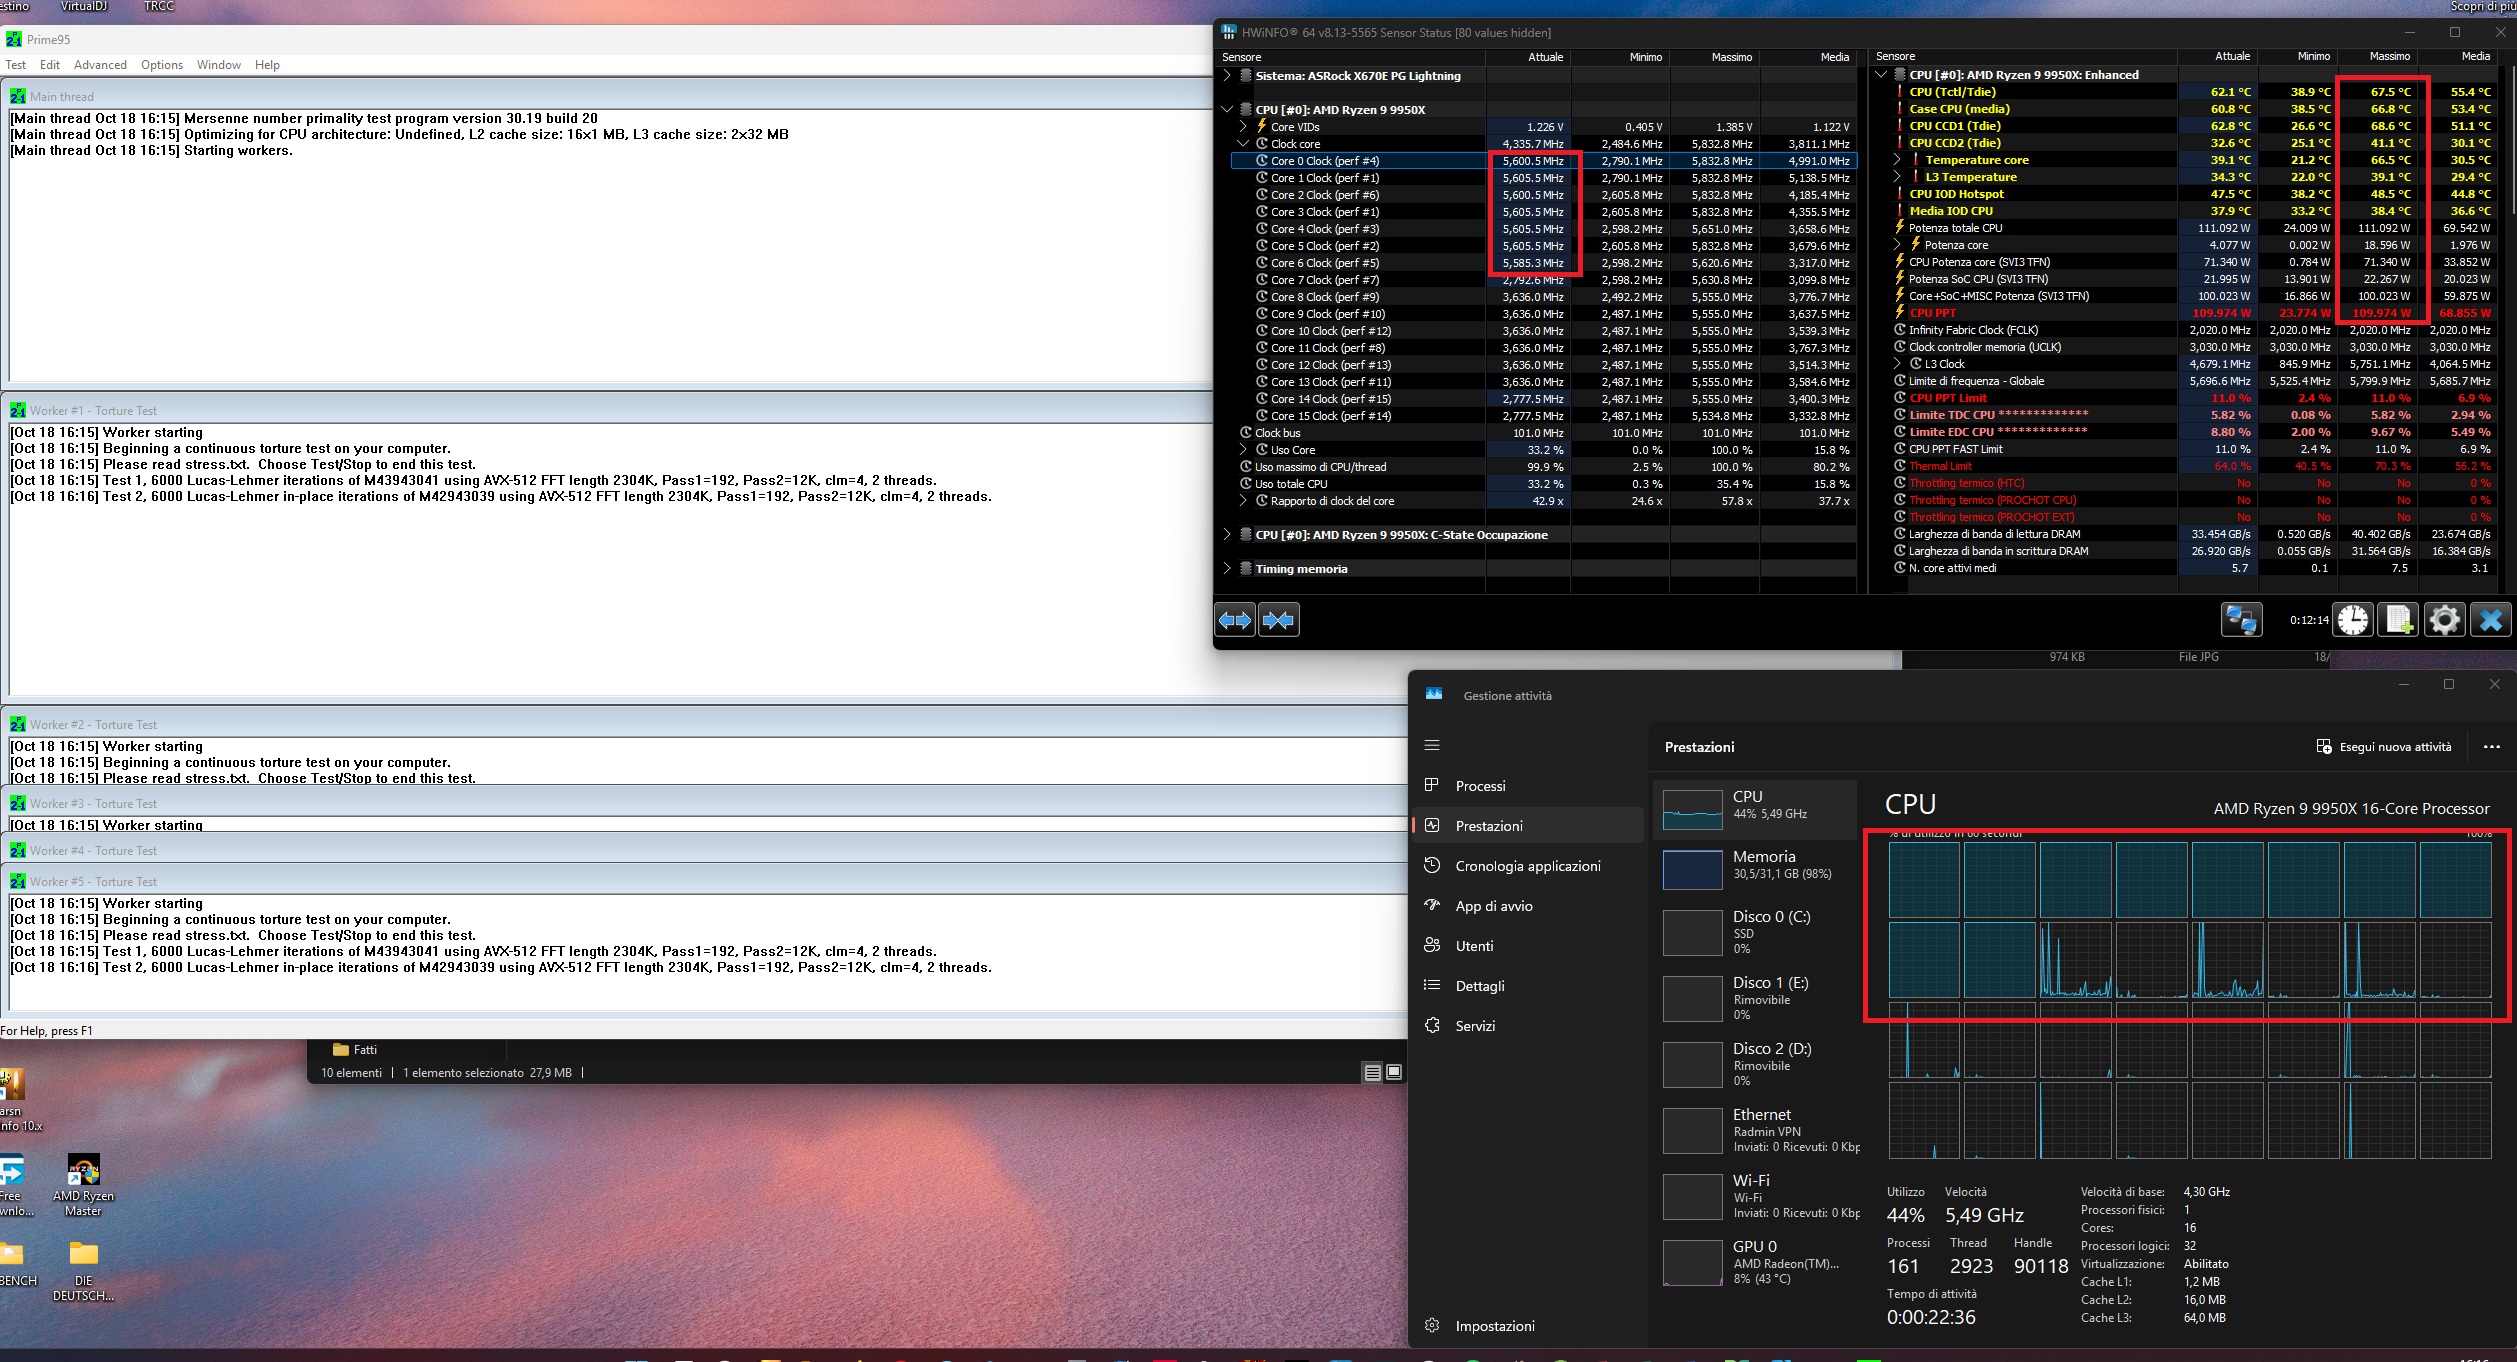This screenshot has height=1362, width=2517.
Task: Close HWiNFO sensors with blue X icon
Action: [2490, 620]
